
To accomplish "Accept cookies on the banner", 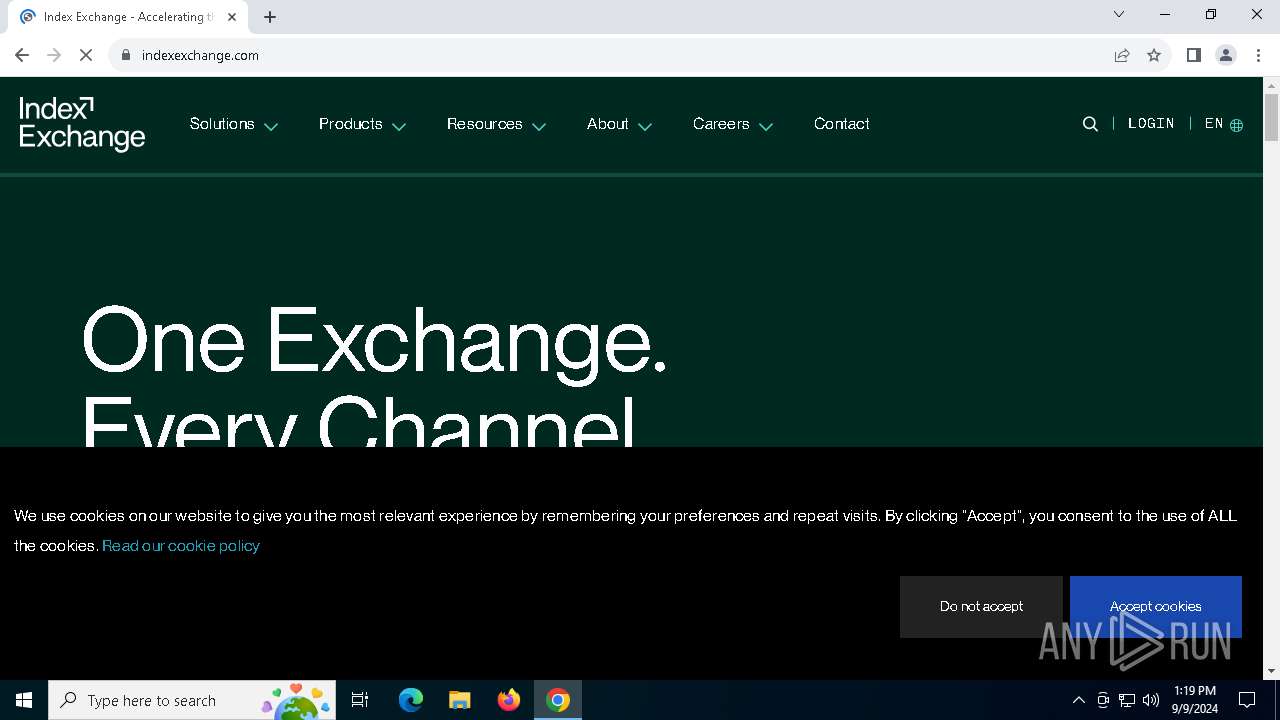I will coord(1156,607).
